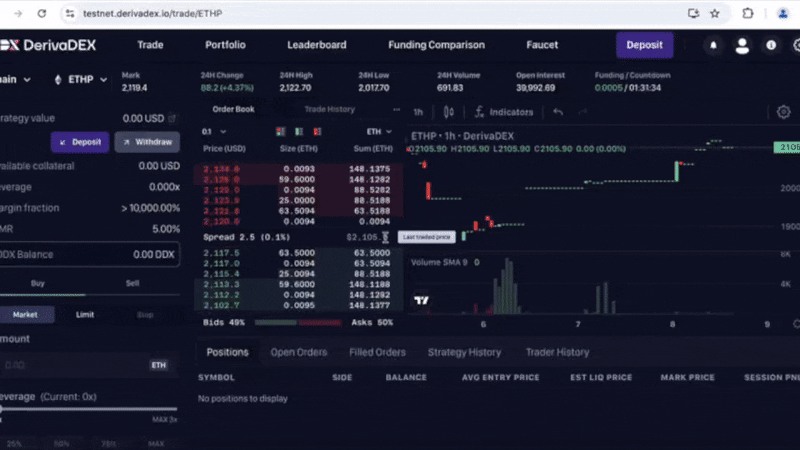Click ask price row with size 59.6000
800x450 pixels.
point(298,180)
